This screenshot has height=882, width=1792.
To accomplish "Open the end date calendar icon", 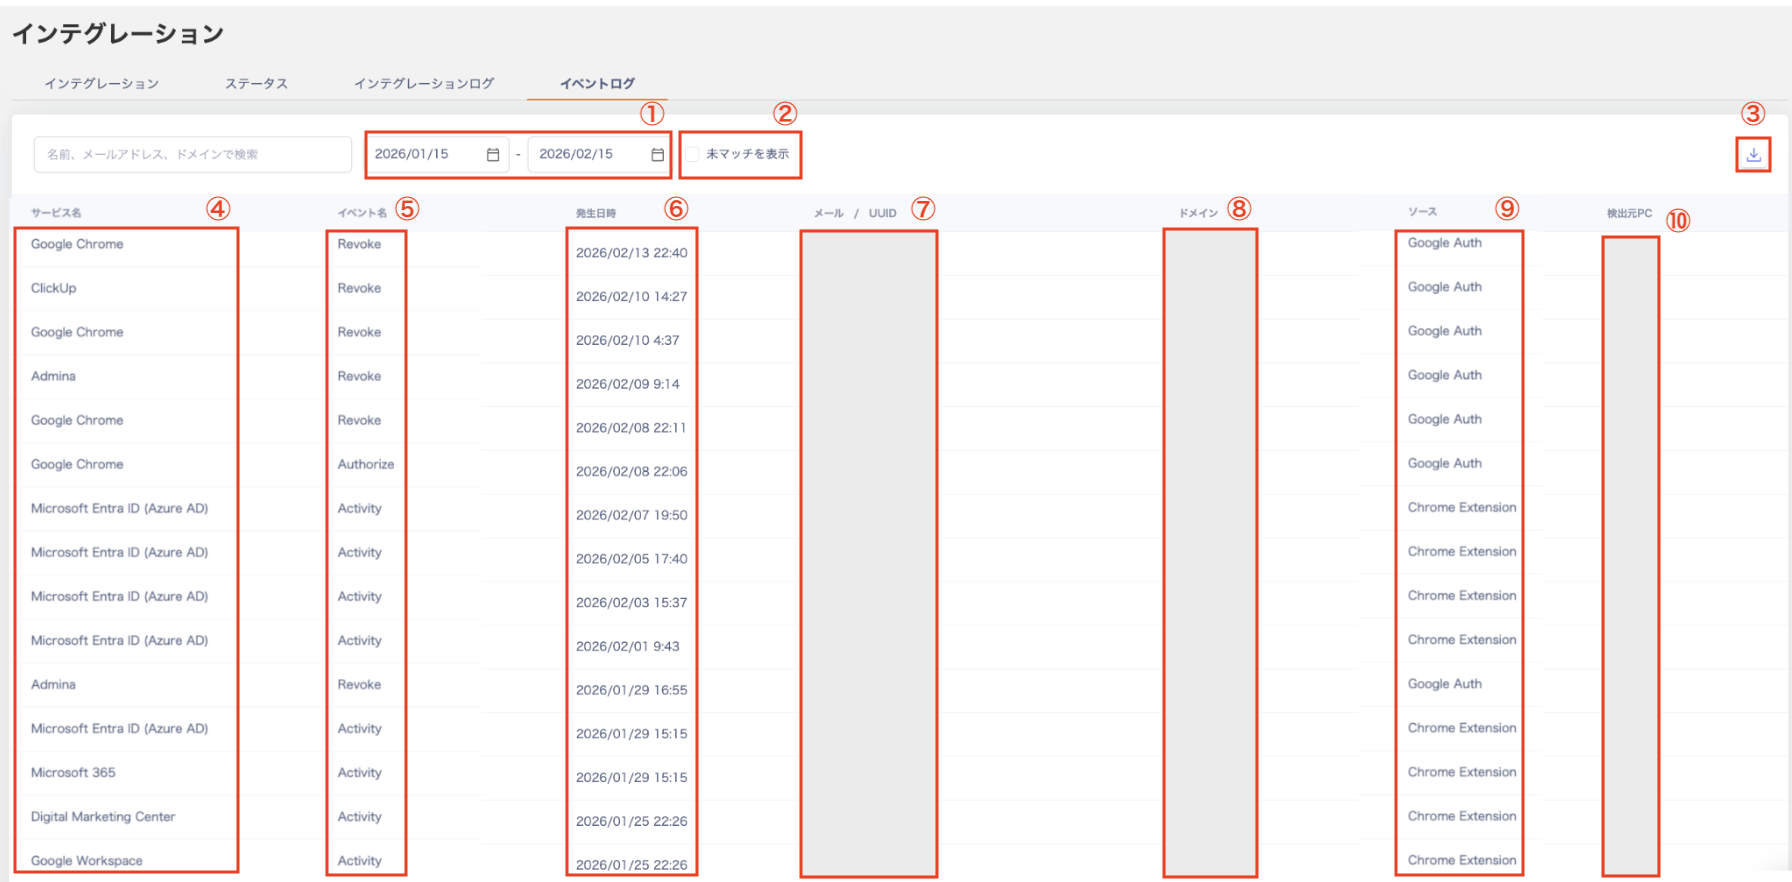I will [657, 154].
